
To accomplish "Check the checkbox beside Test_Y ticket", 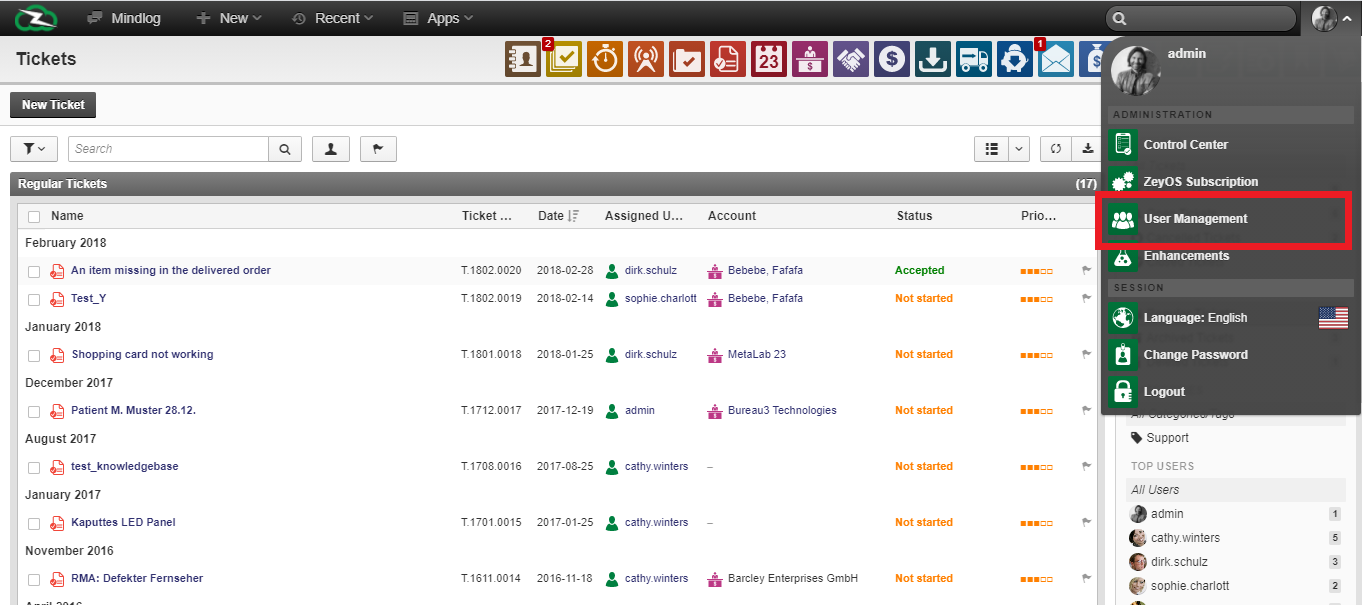I will tap(33, 299).
